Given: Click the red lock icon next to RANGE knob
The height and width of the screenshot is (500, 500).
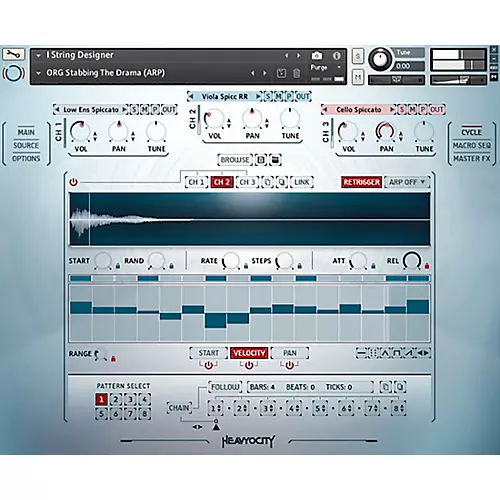Looking at the screenshot, I should click(x=113, y=359).
